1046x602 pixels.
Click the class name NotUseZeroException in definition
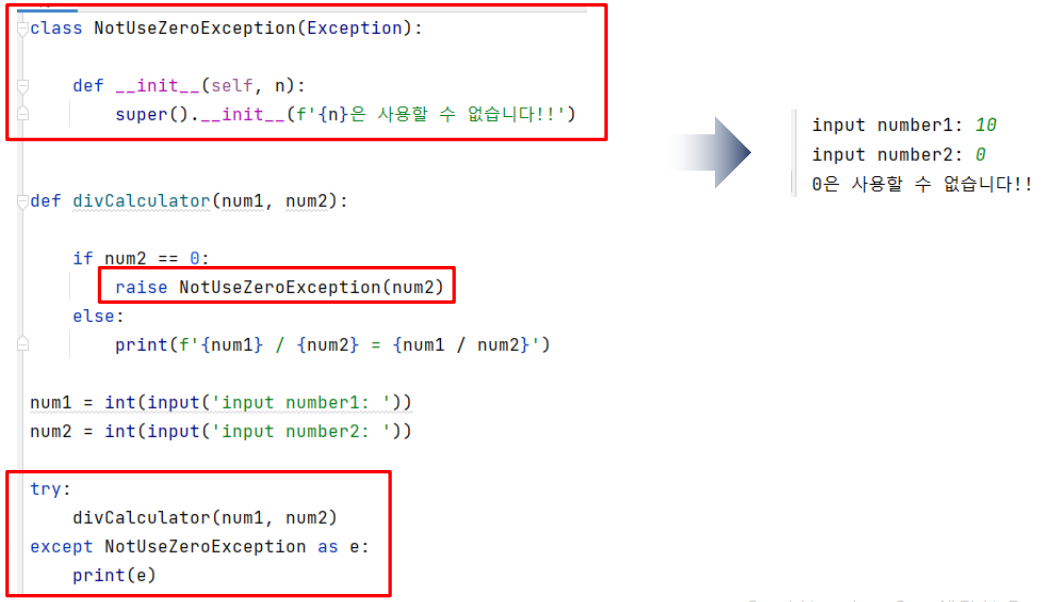(x=195, y=28)
